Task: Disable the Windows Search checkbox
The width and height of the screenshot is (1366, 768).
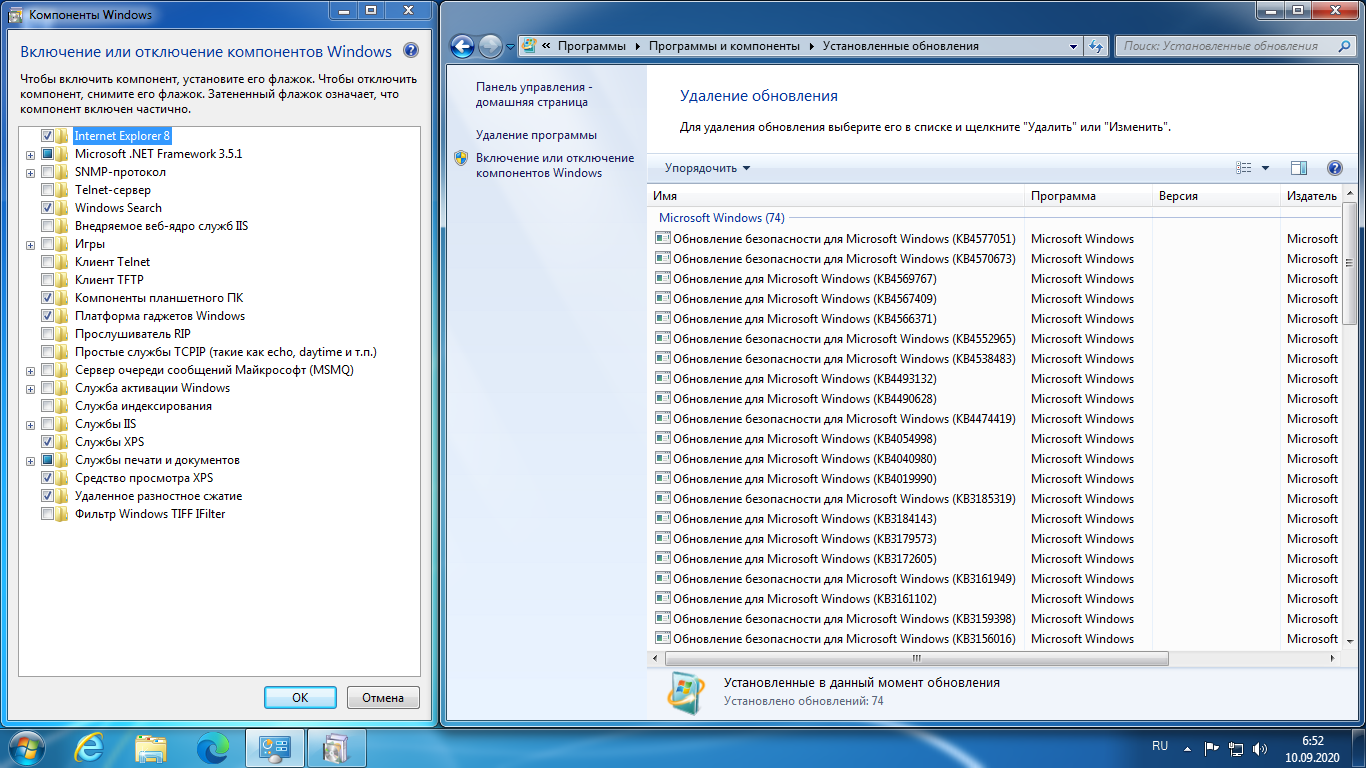Action: coord(47,208)
